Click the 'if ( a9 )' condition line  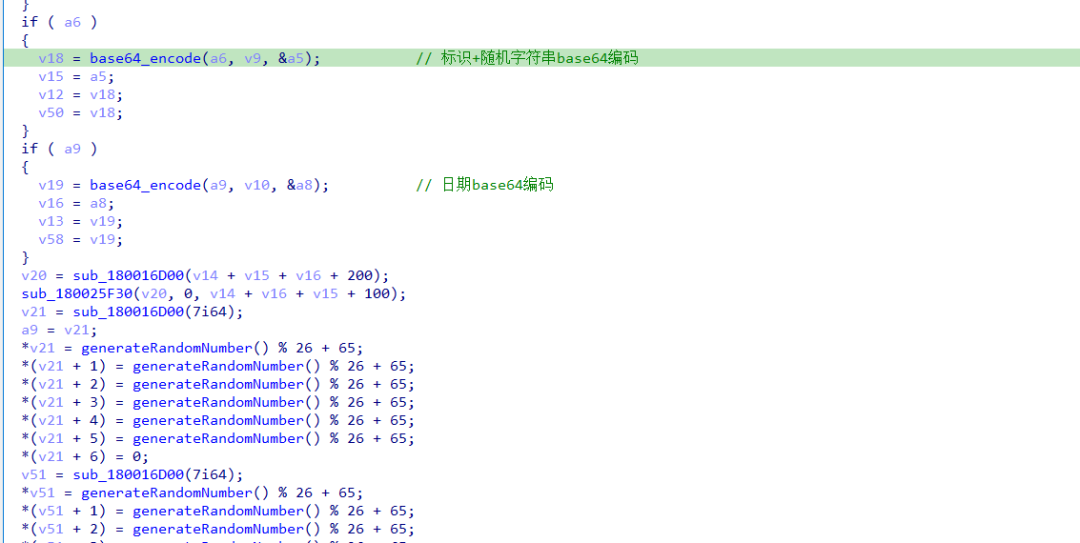pyautogui.click(x=59, y=149)
